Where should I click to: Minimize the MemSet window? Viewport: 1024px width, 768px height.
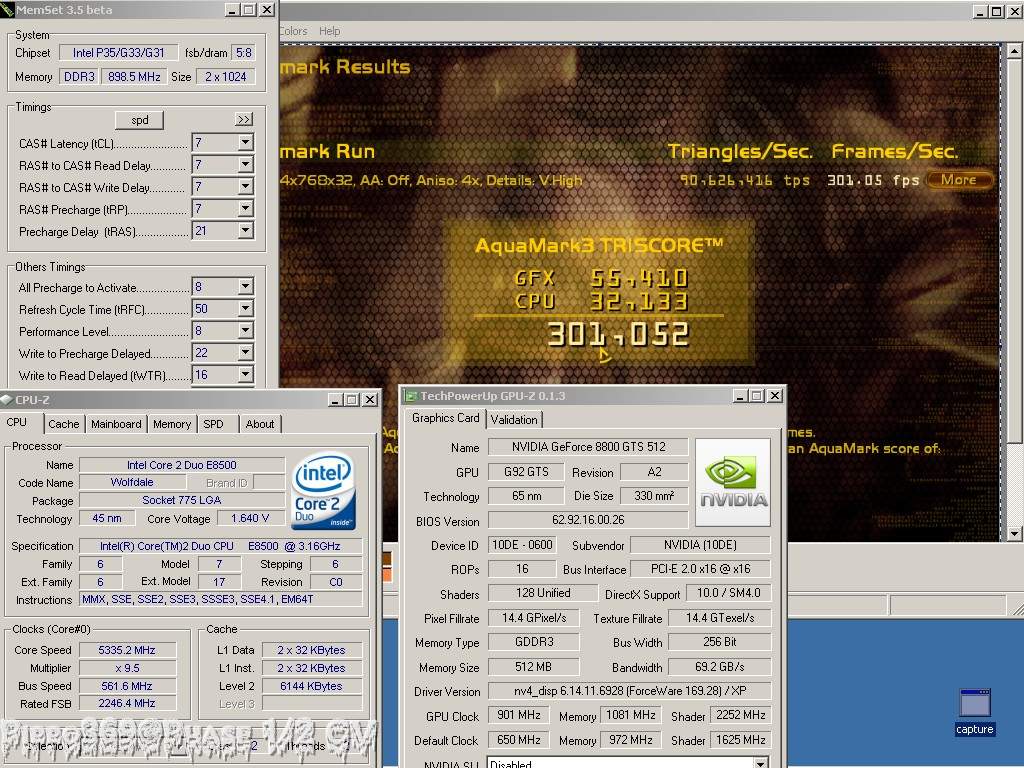point(232,10)
